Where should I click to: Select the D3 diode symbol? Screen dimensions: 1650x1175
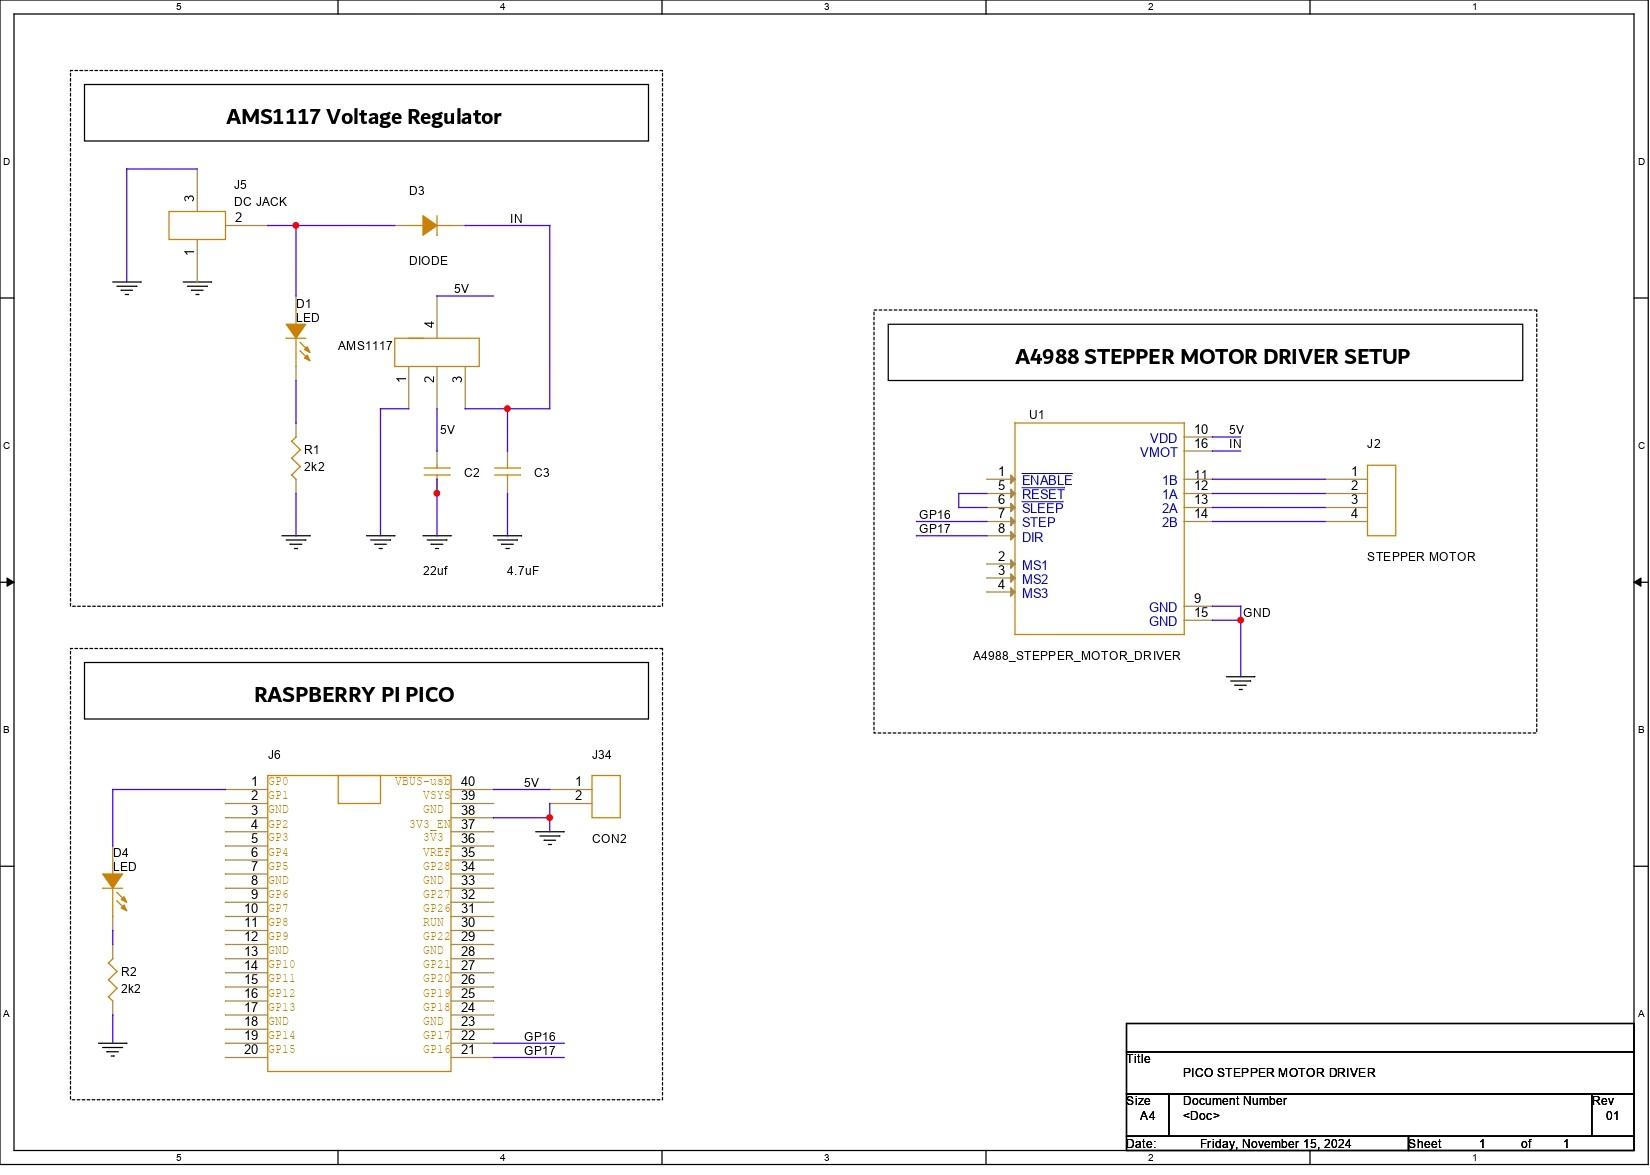pos(430,226)
